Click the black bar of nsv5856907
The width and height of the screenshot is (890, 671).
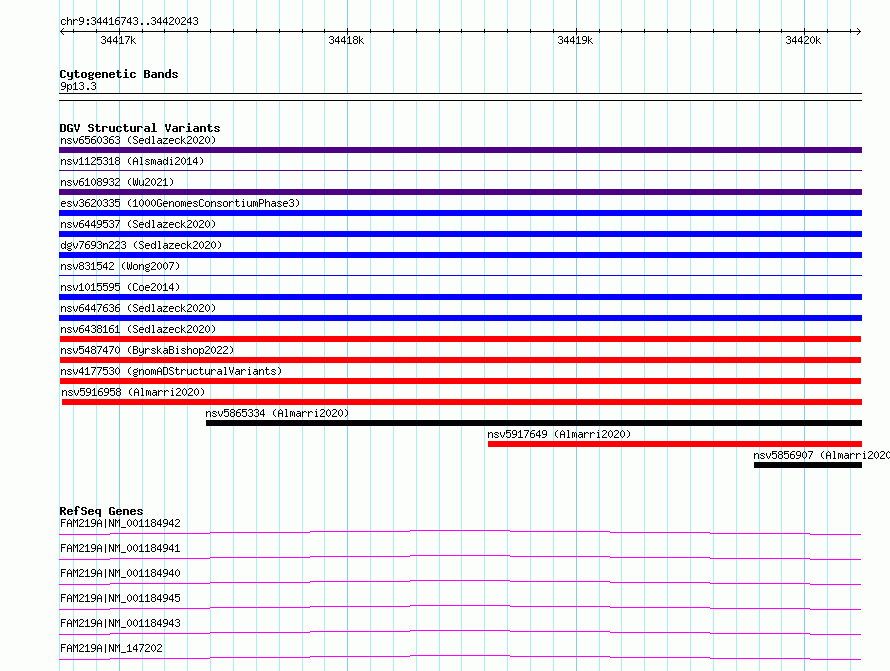pyautogui.click(x=808, y=465)
